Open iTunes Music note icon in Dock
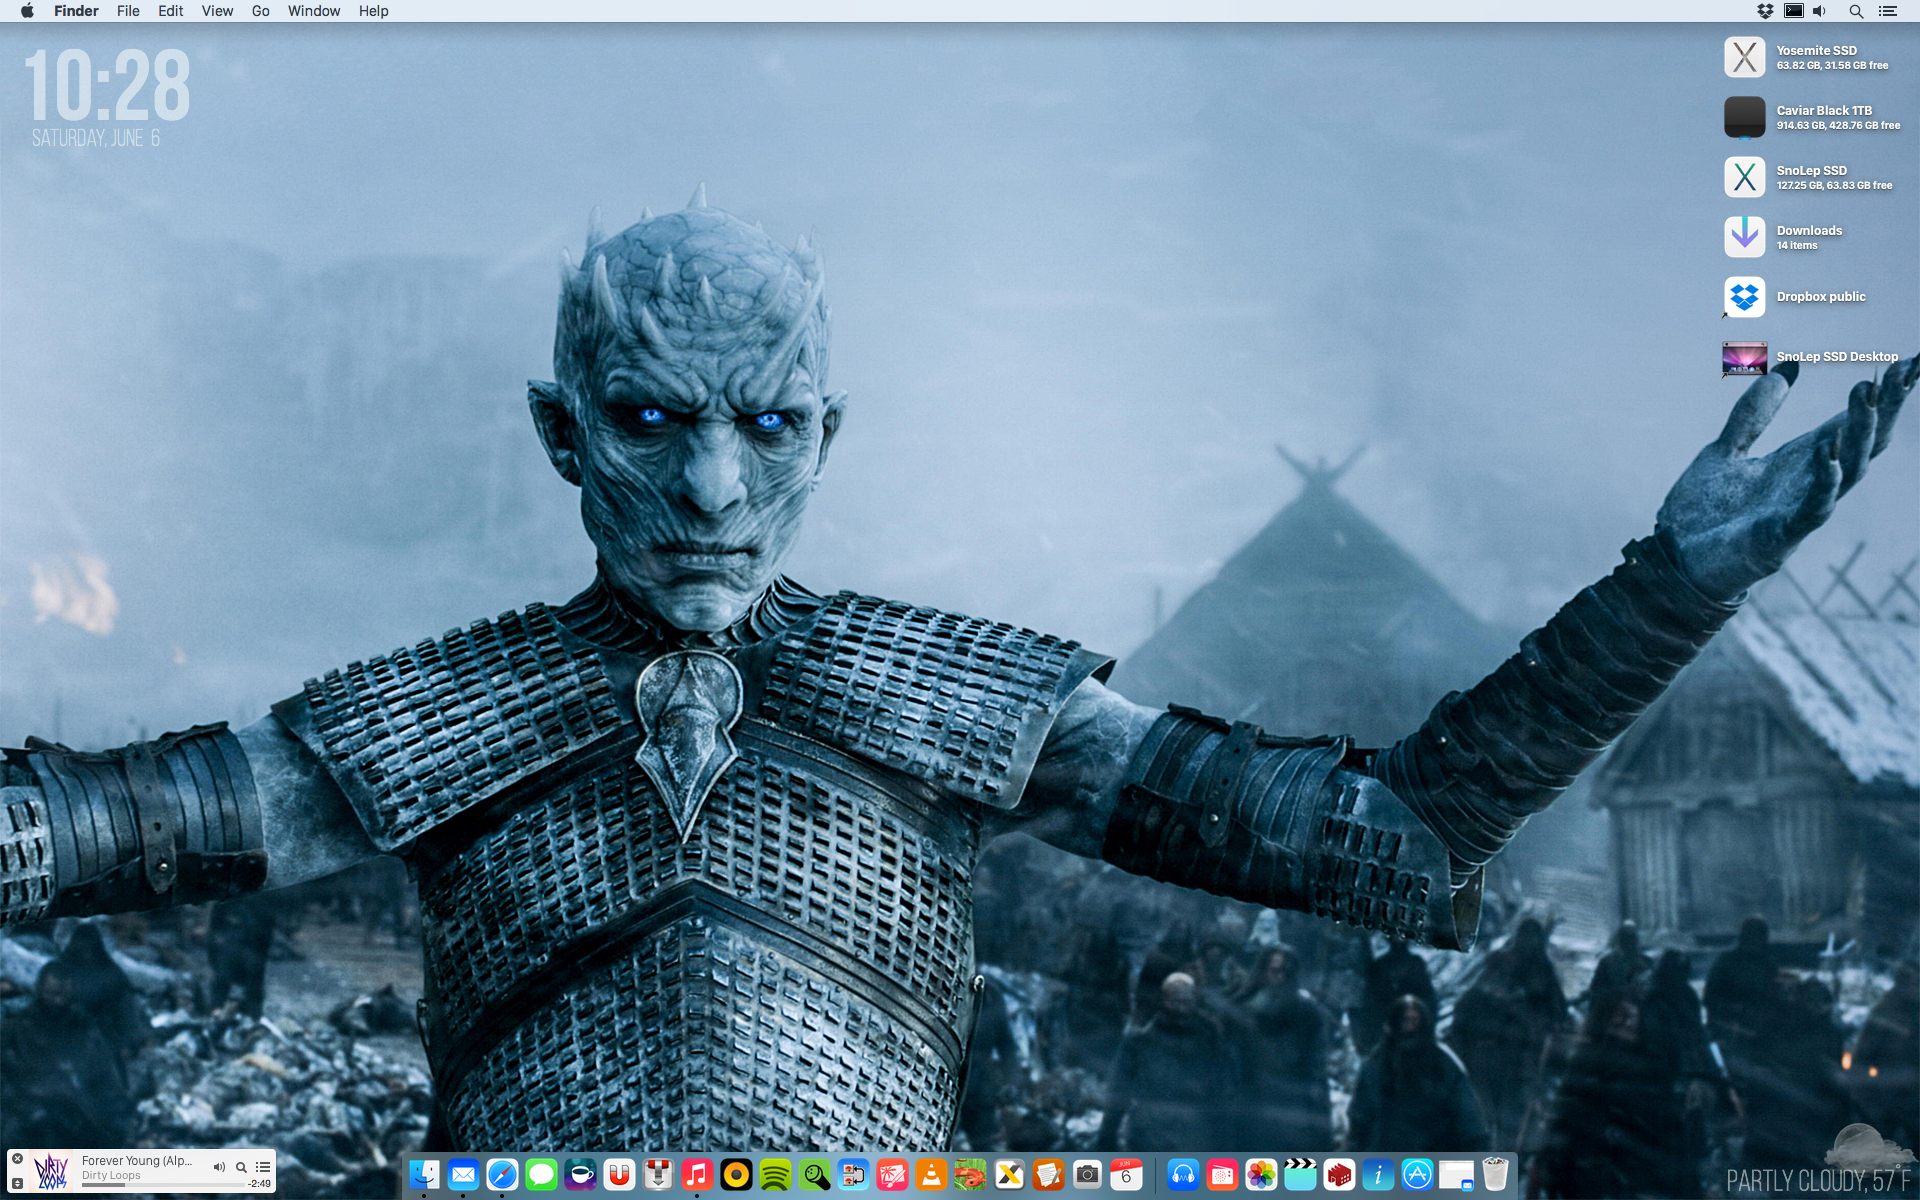 tap(697, 1174)
